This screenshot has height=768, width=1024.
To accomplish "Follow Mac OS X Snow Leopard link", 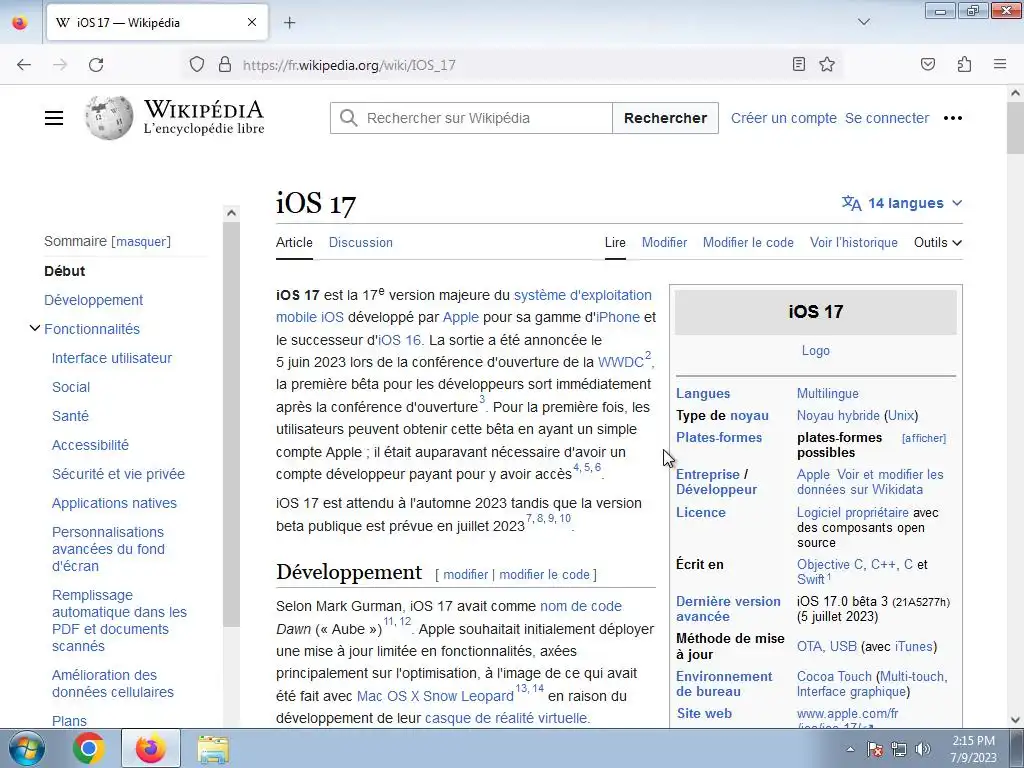I will (x=435, y=696).
